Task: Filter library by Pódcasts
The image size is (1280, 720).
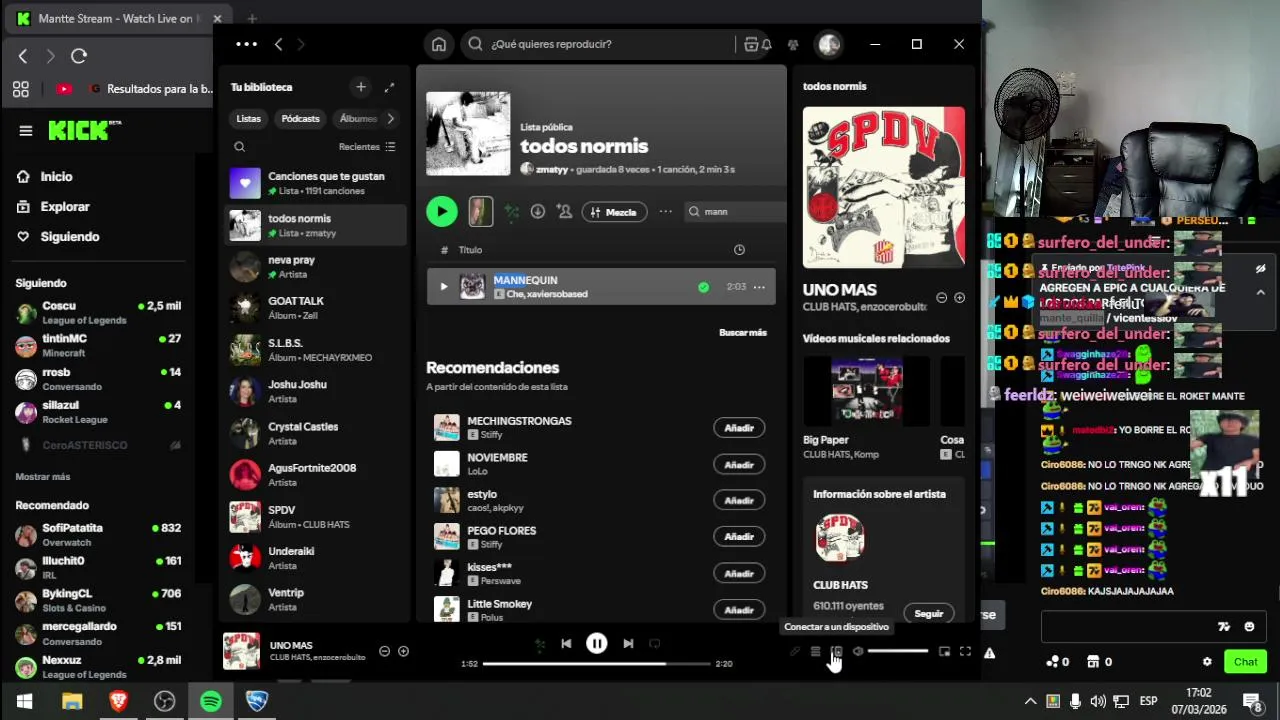Action: click(300, 119)
